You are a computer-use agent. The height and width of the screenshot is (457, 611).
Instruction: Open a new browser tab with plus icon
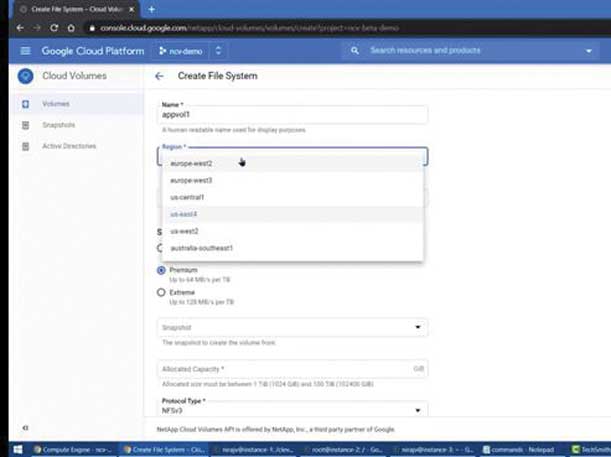(151, 9)
